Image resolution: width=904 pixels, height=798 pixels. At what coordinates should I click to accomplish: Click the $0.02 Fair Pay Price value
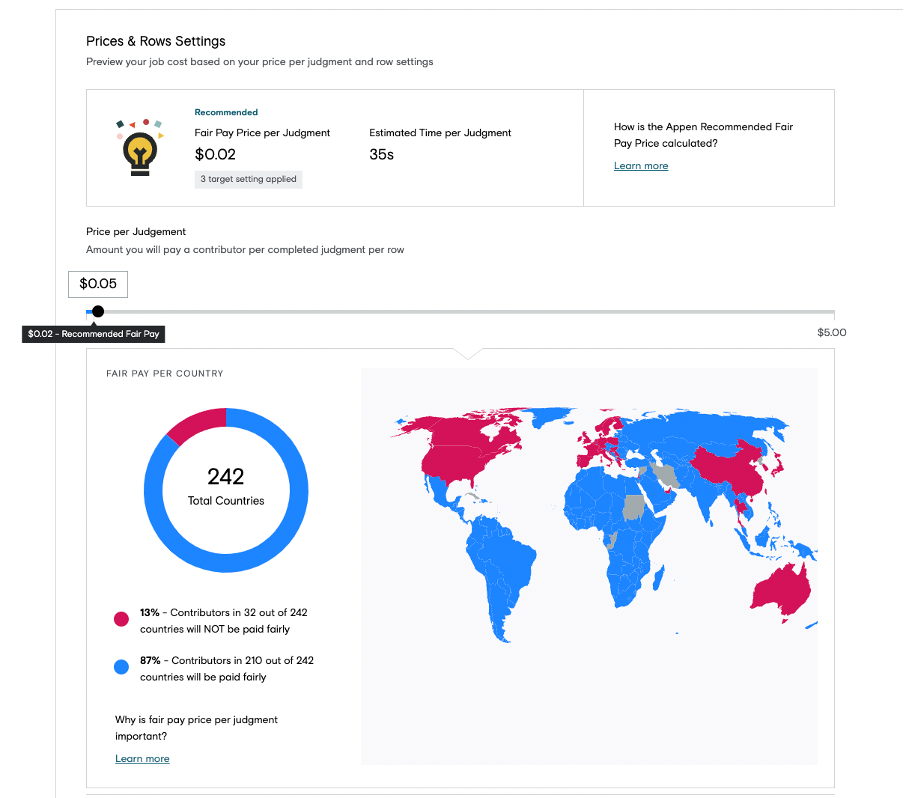tap(215, 155)
